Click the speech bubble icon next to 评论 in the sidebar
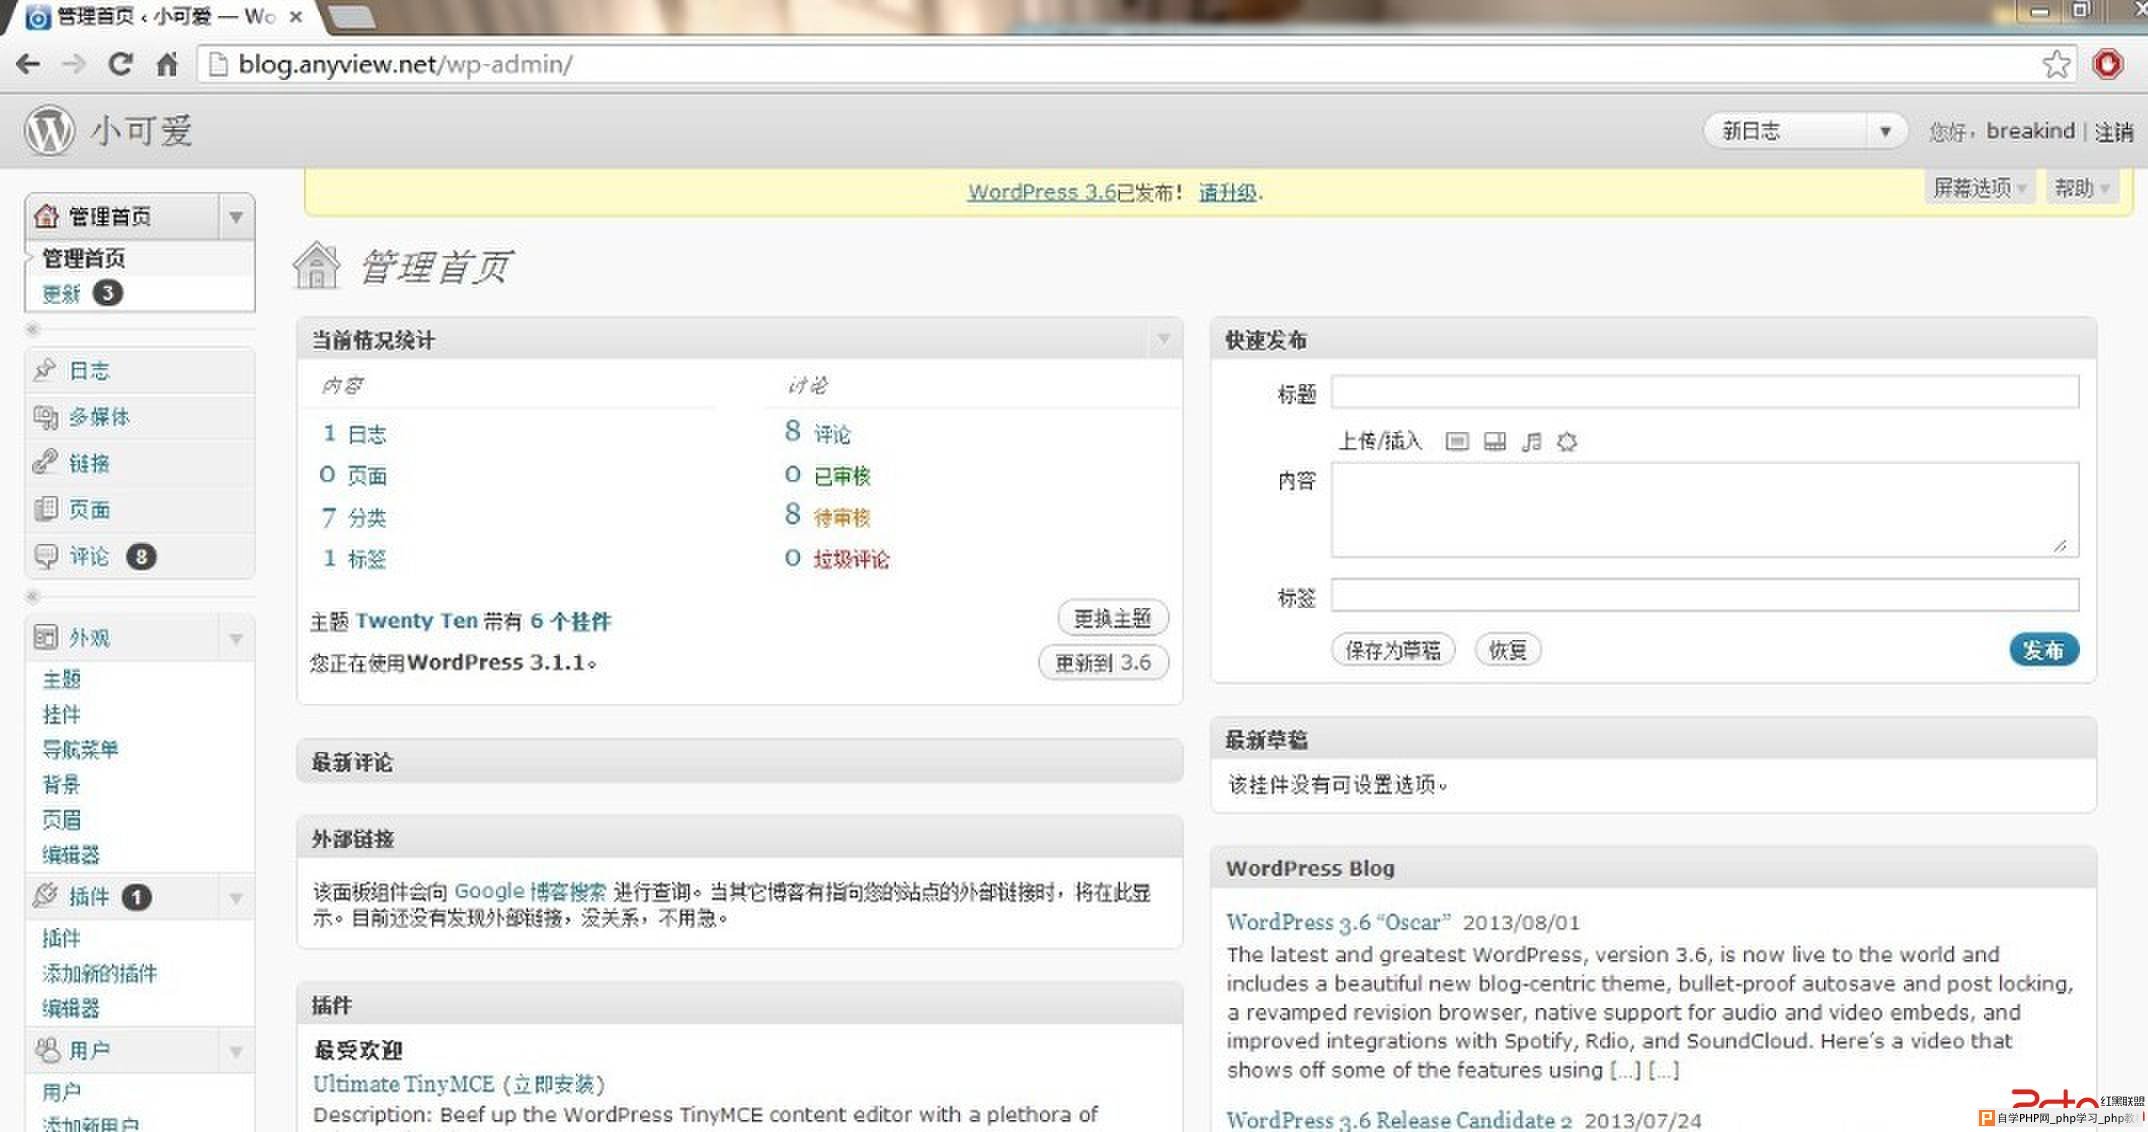The height and width of the screenshot is (1132, 2148). point(45,556)
